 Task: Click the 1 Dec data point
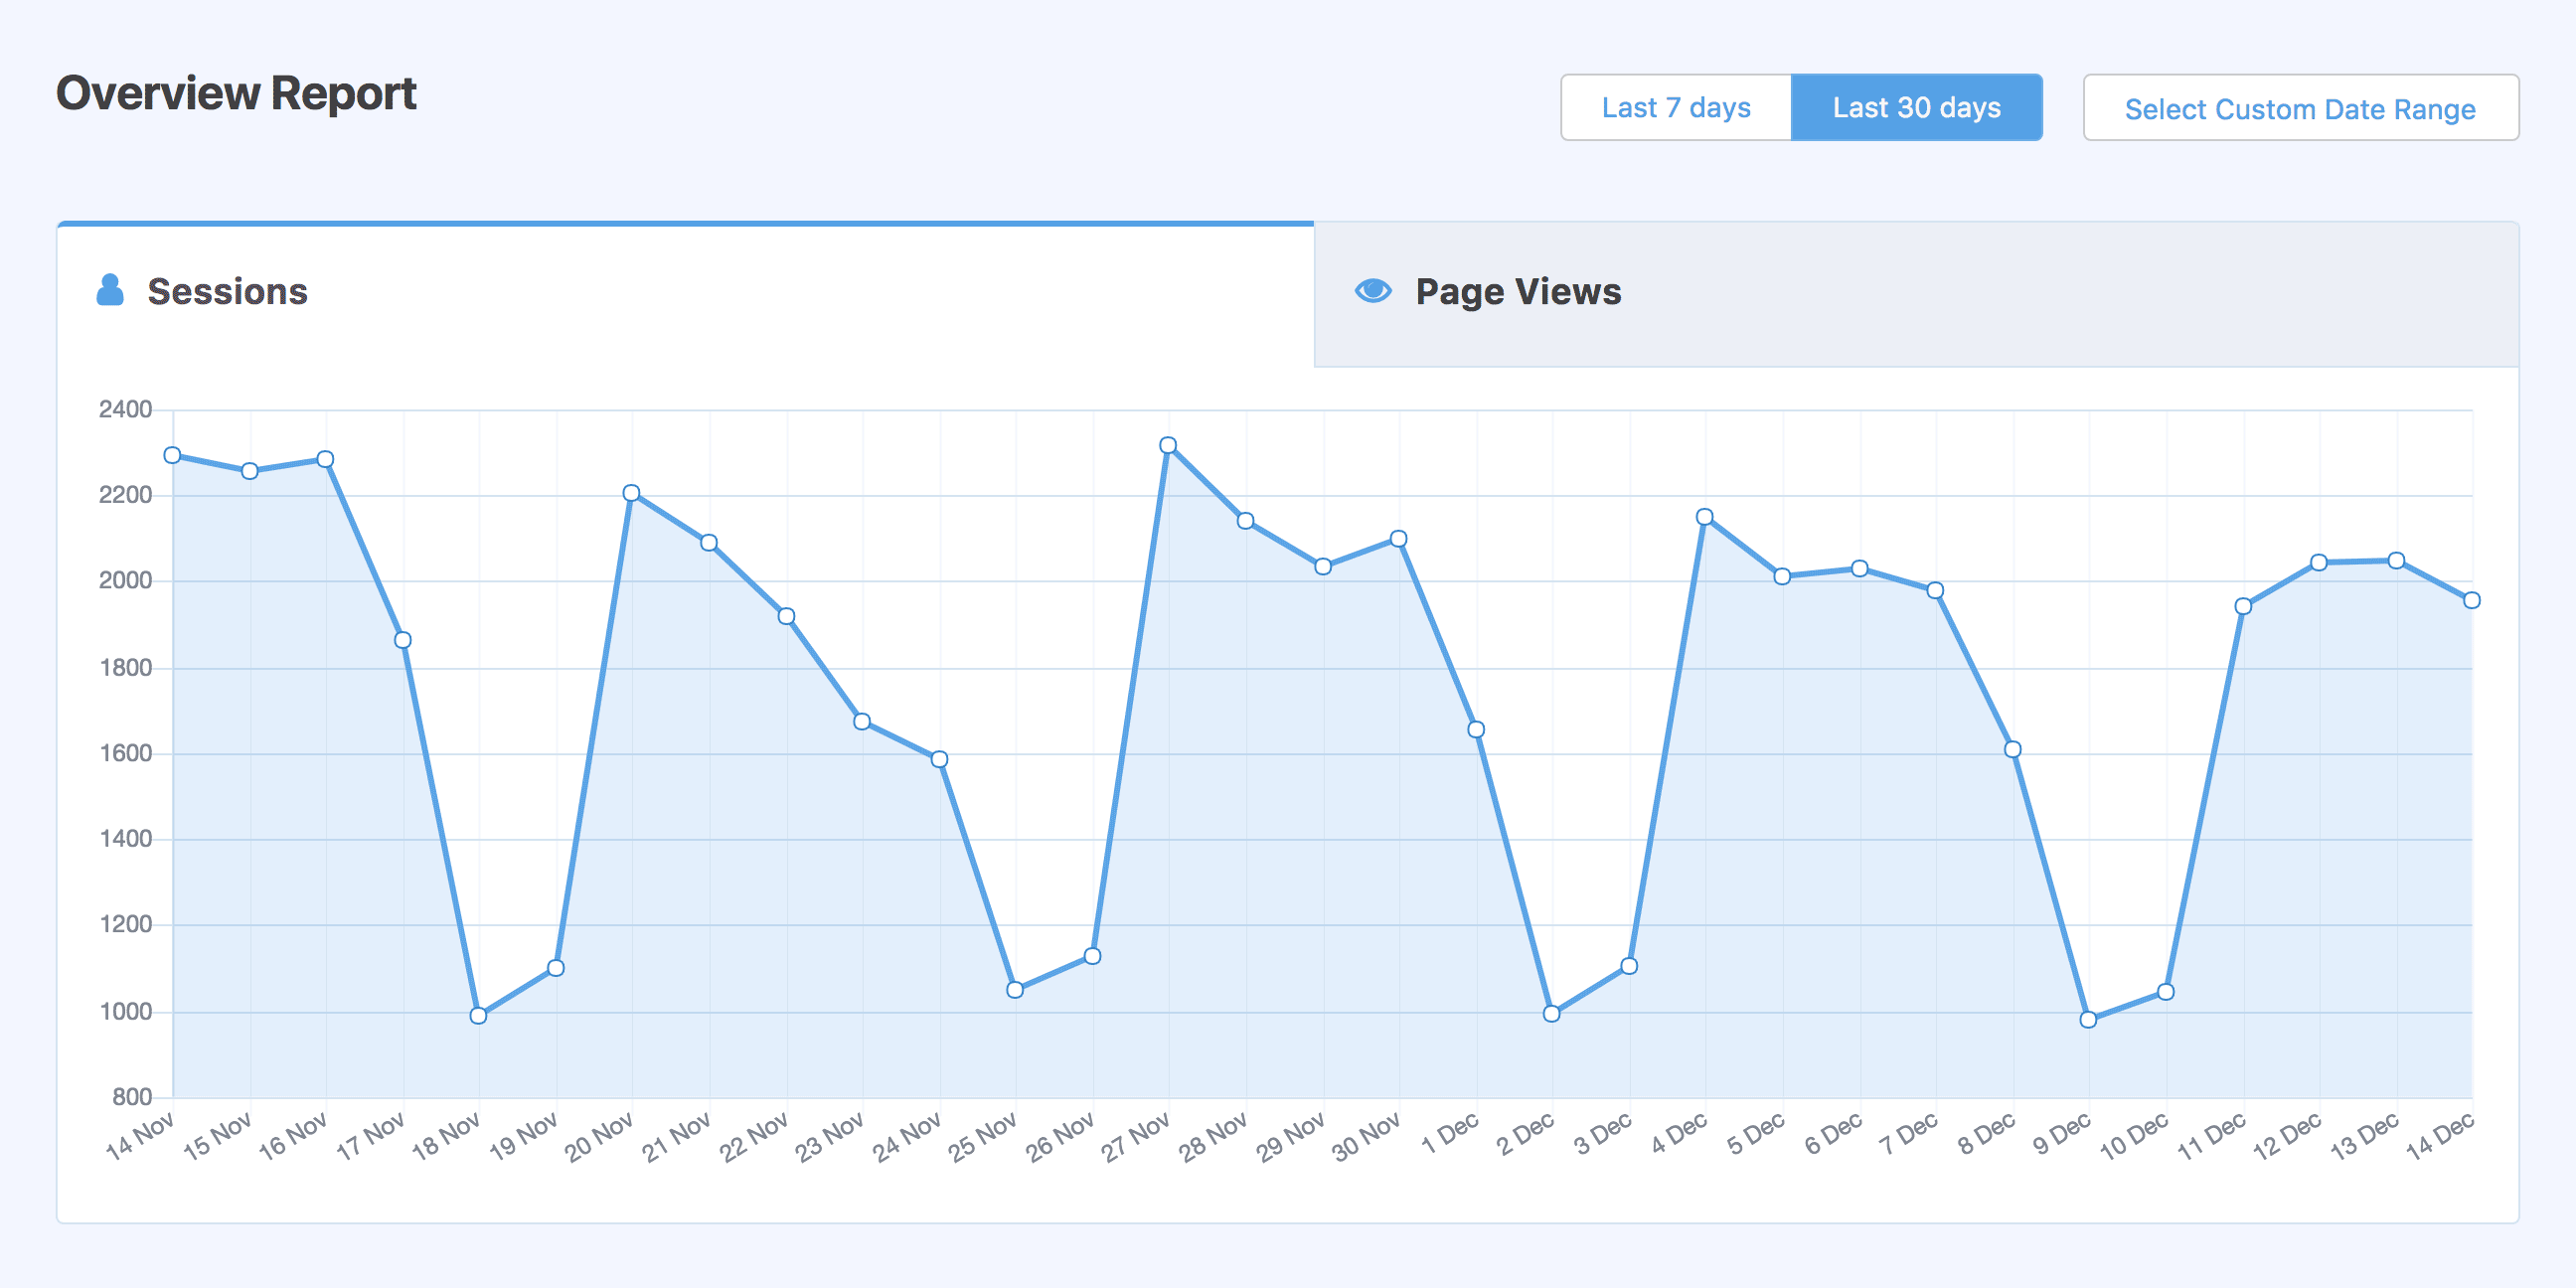click(x=1476, y=729)
